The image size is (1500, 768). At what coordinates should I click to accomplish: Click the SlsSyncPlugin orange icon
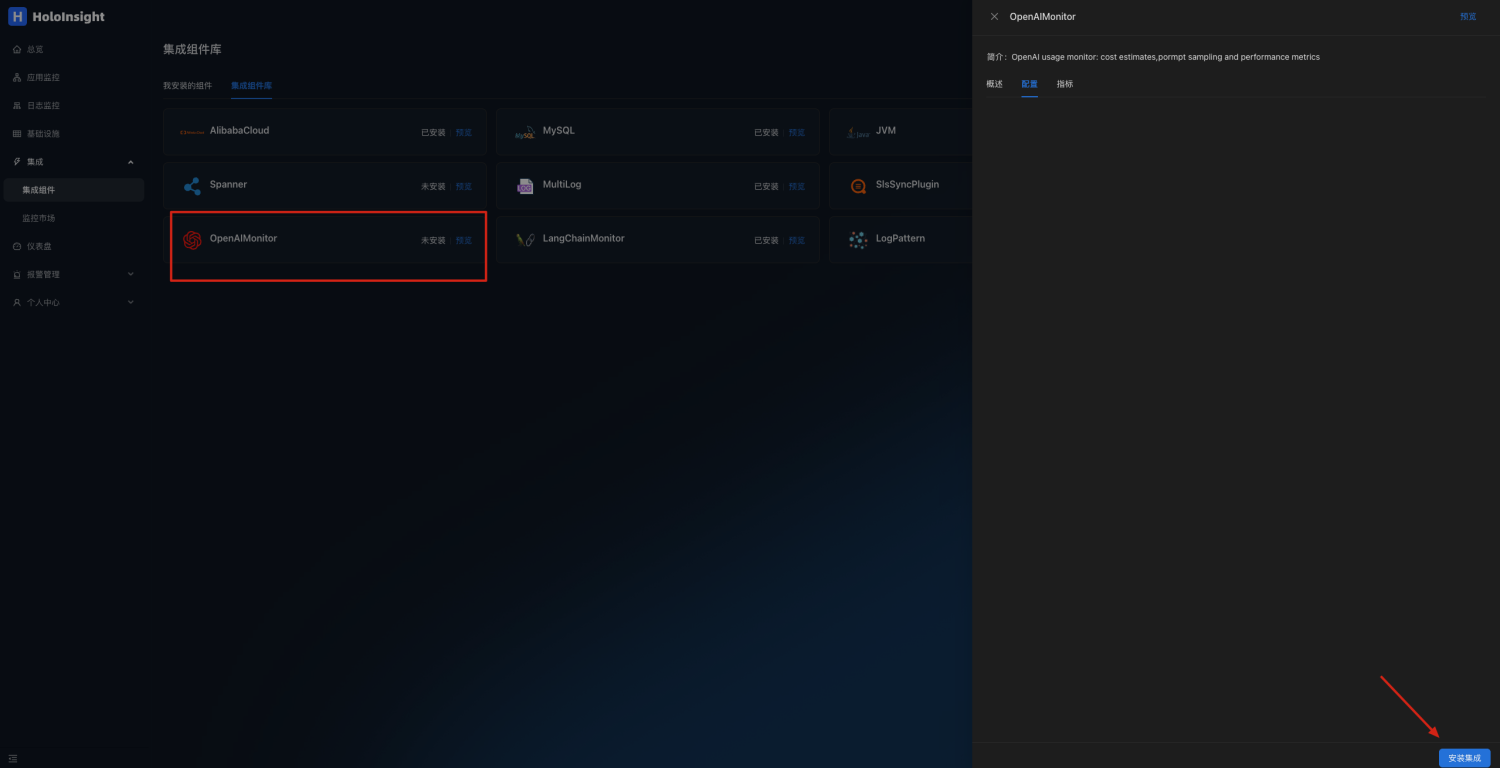[858, 186]
